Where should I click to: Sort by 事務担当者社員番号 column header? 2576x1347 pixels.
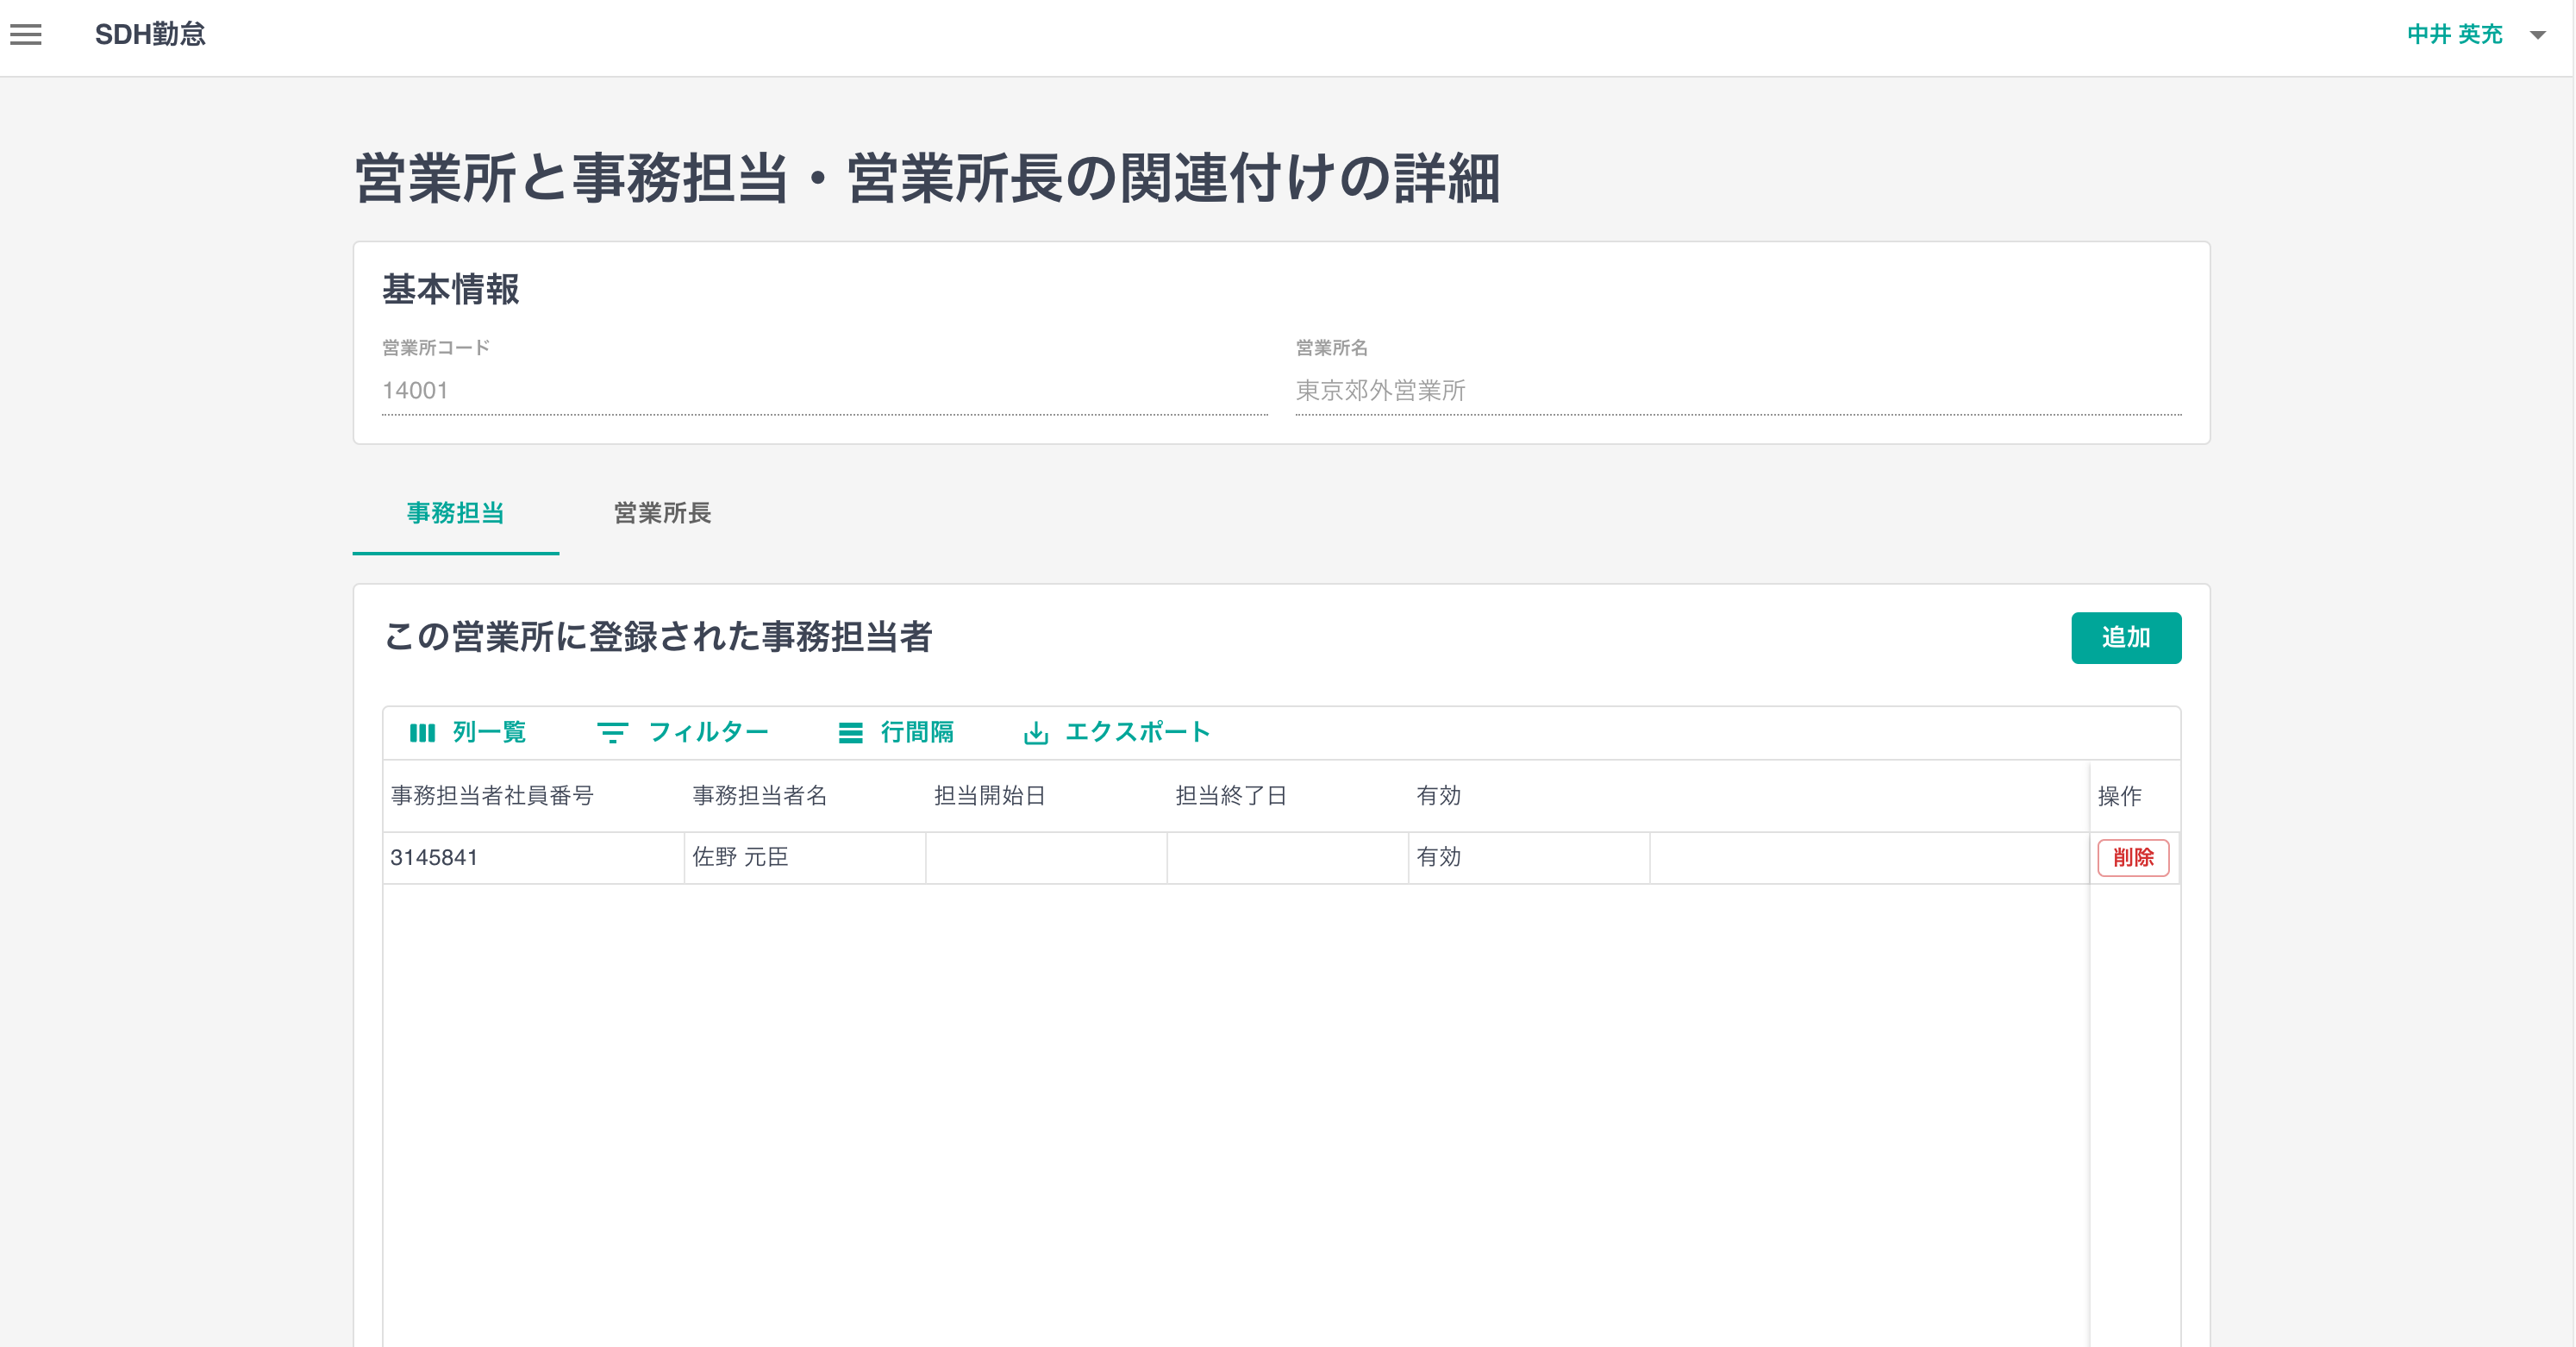pyautogui.click(x=492, y=796)
